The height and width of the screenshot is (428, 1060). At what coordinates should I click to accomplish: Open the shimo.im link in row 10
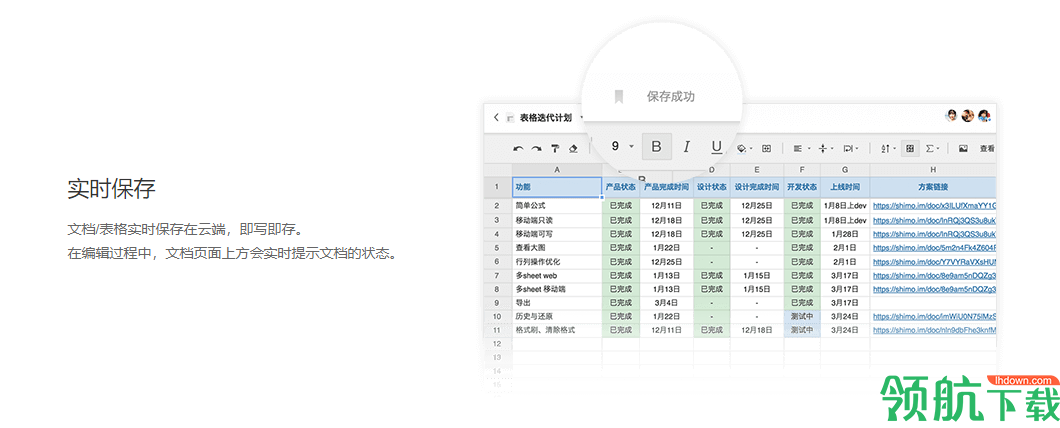(x=934, y=316)
